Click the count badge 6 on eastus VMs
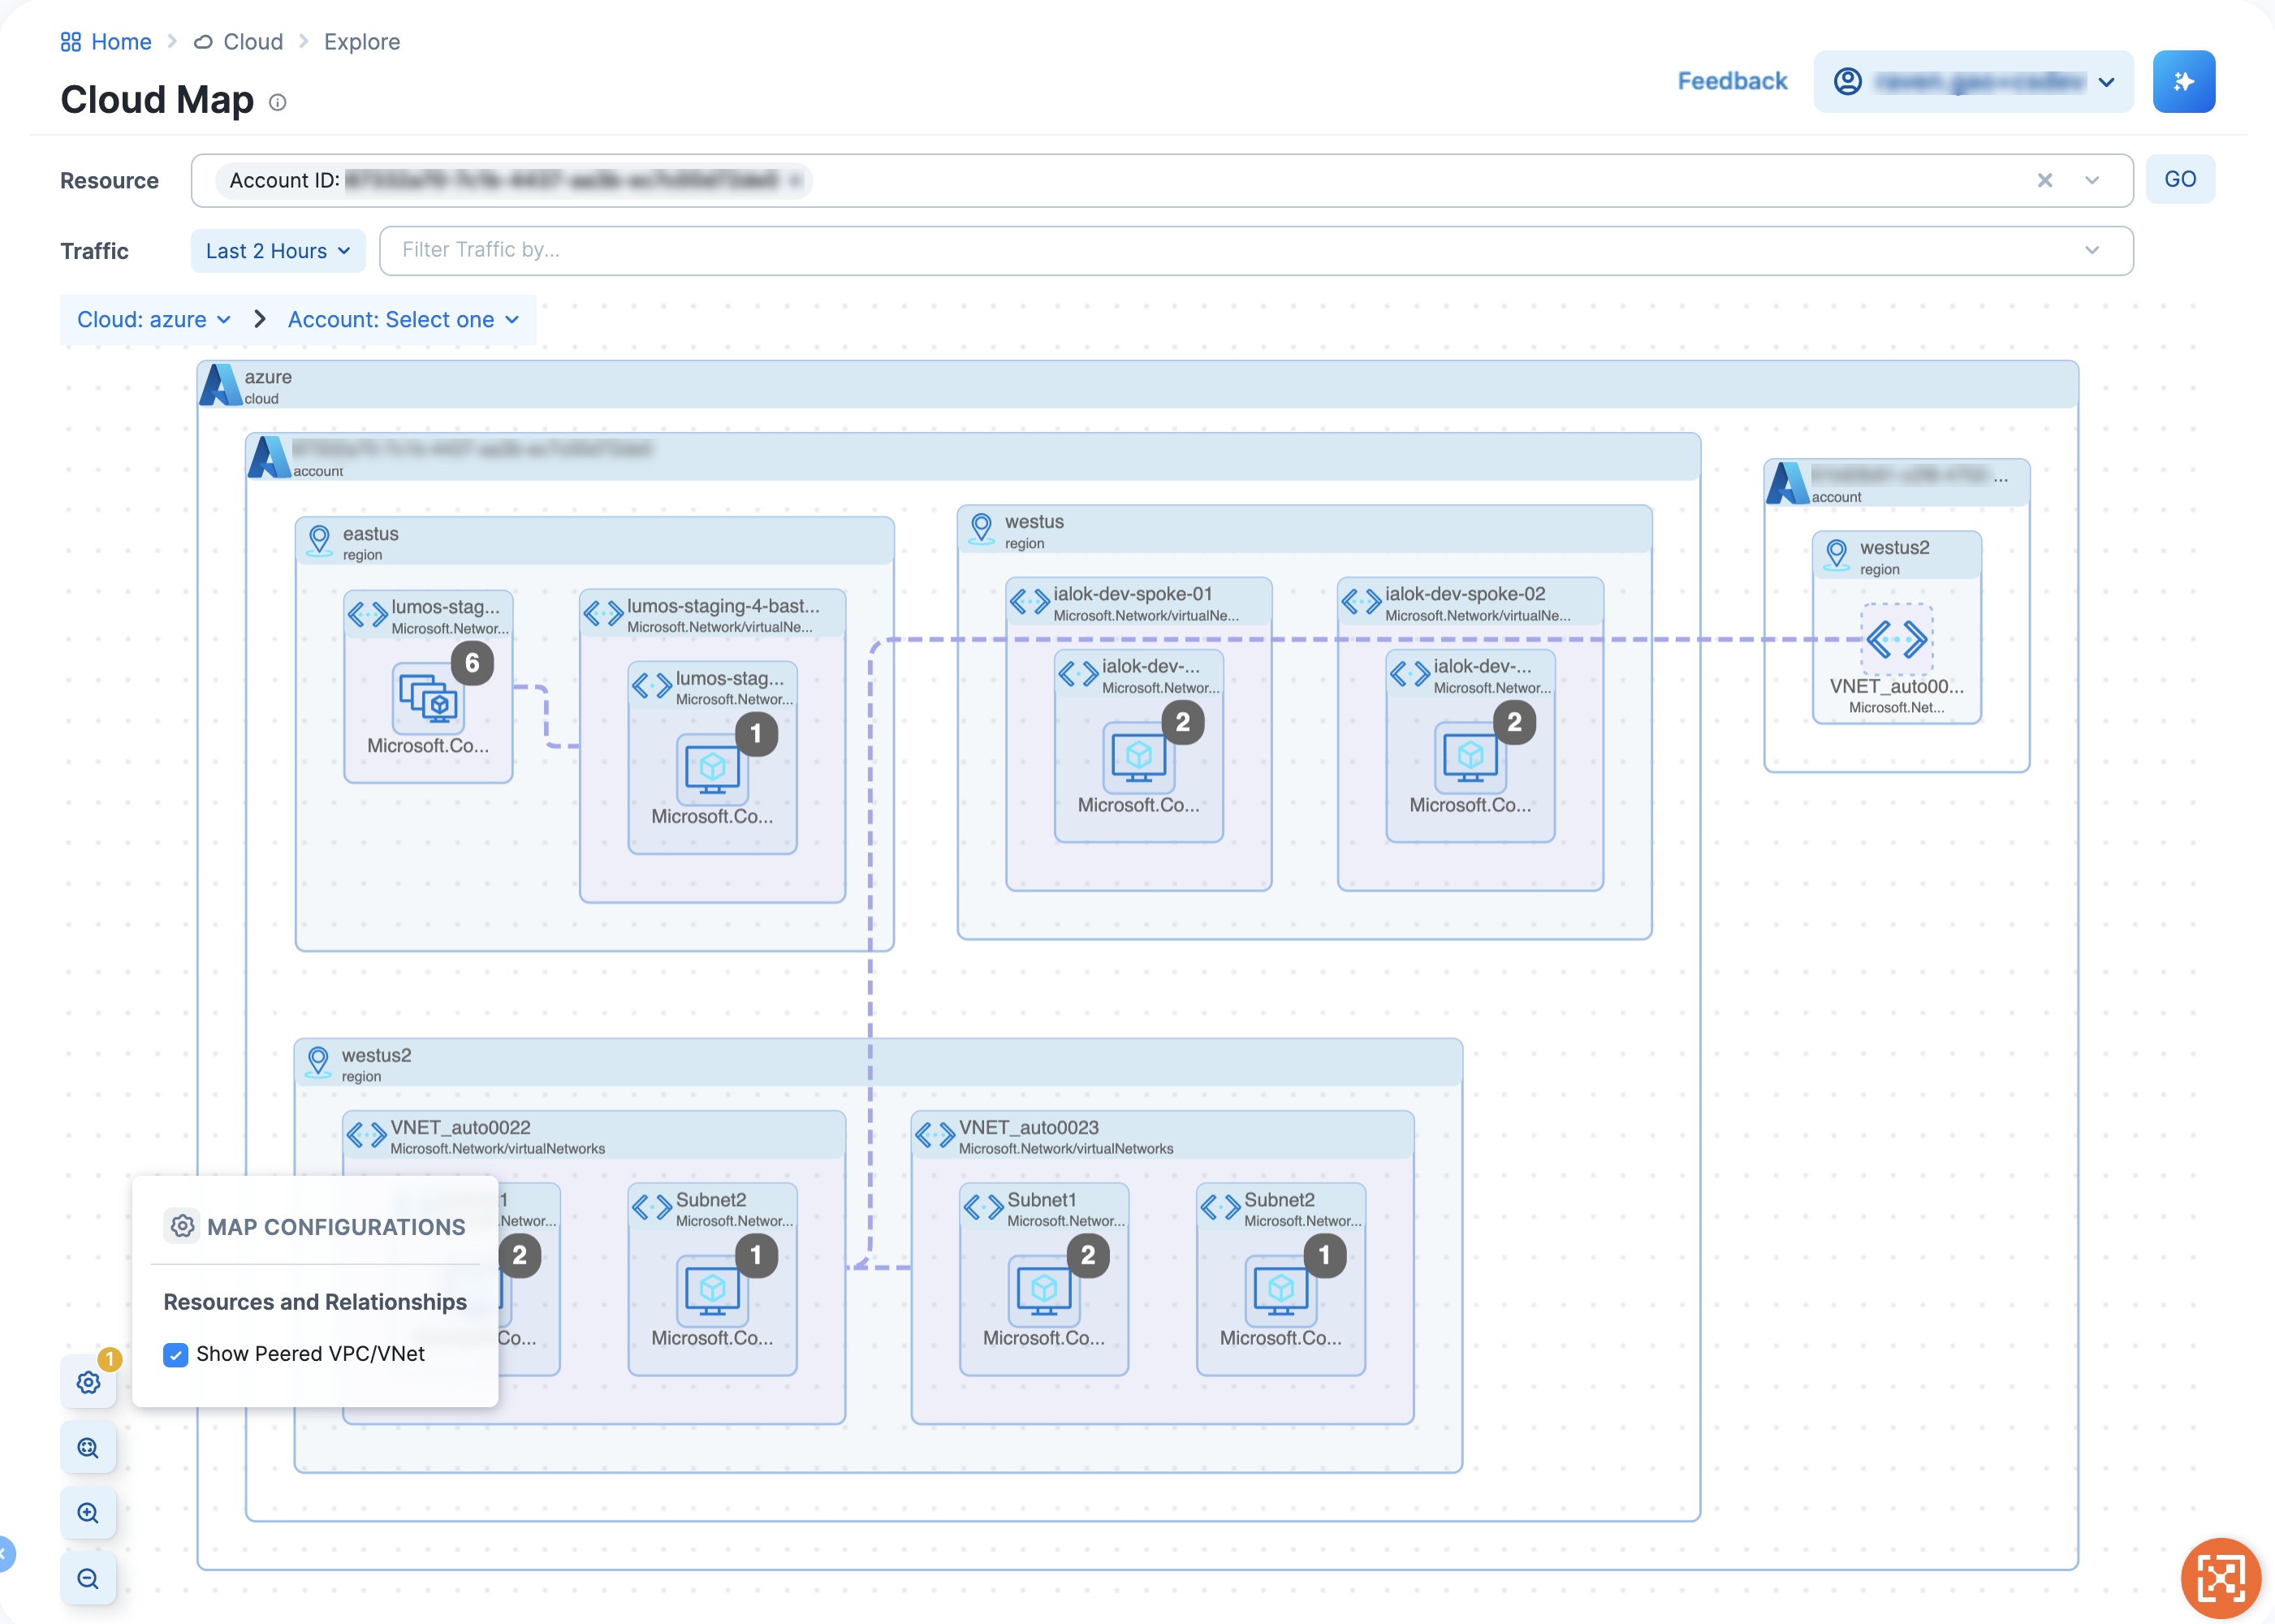Viewport: 2275px width, 1624px height. [473, 663]
